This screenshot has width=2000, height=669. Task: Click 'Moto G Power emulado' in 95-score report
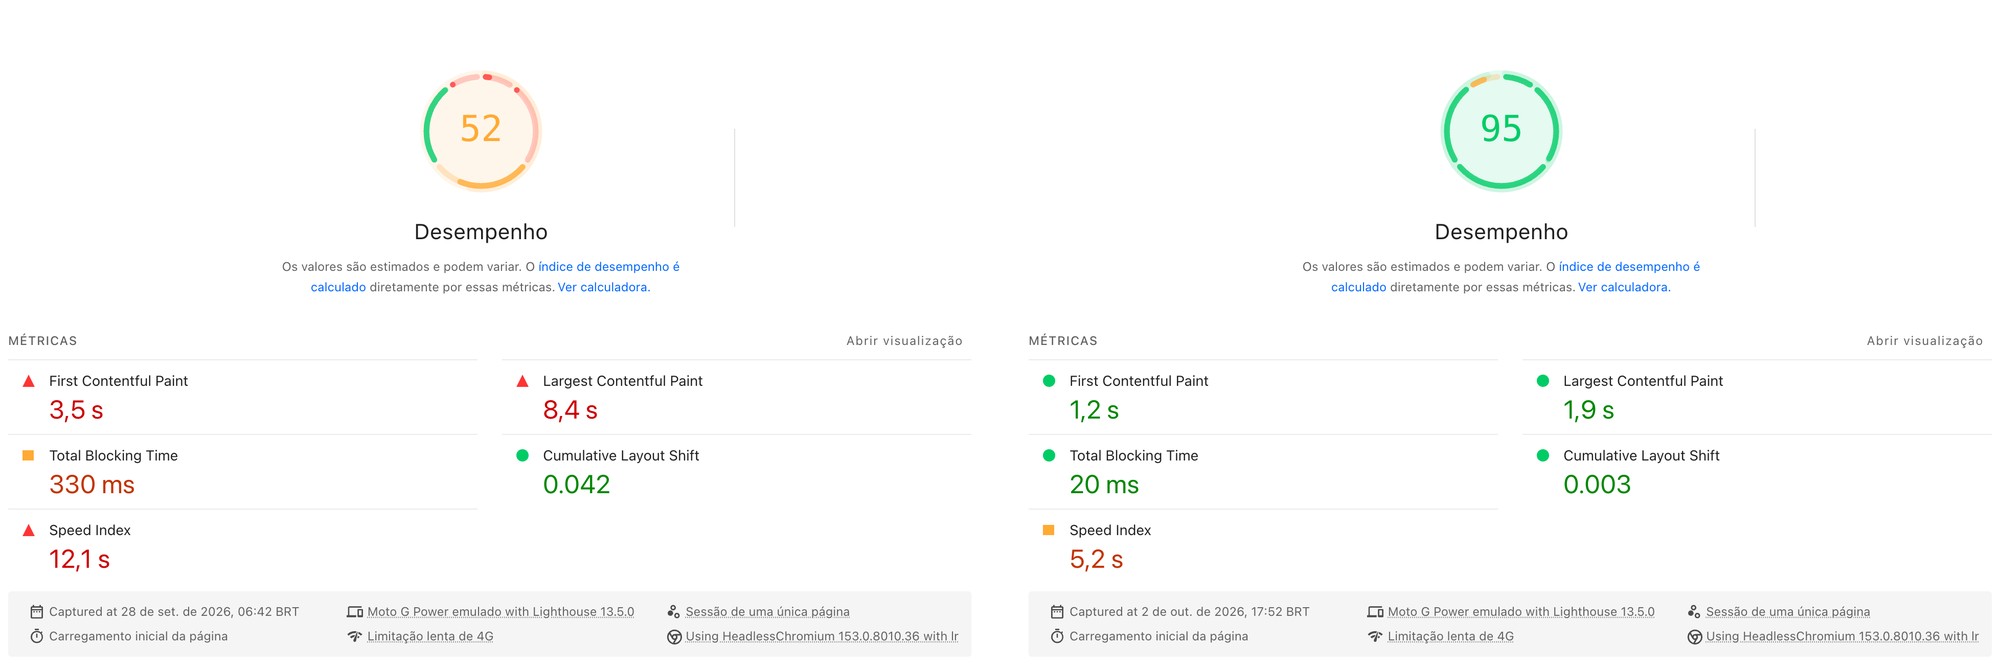(1521, 612)
